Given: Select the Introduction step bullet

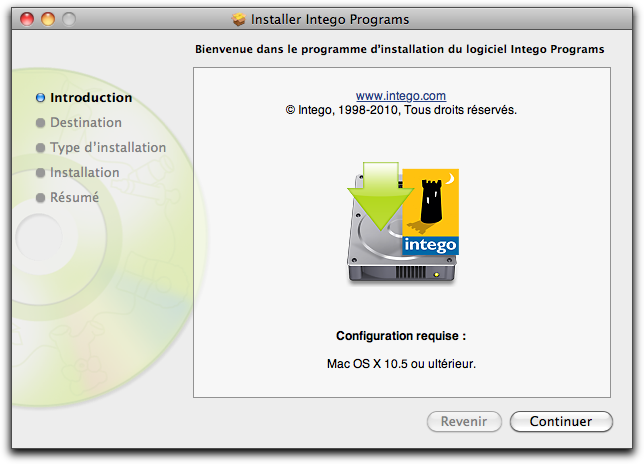Looking at the screenshot, I should tap(40, 98).
